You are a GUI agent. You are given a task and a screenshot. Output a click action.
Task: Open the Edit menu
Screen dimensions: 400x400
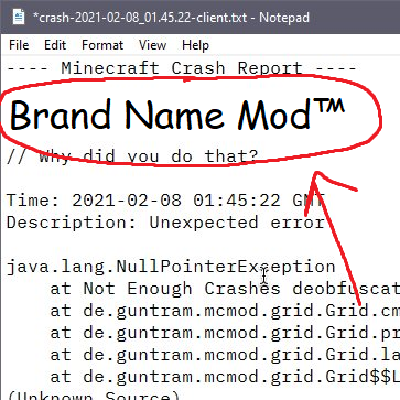[x=55, y=45]
